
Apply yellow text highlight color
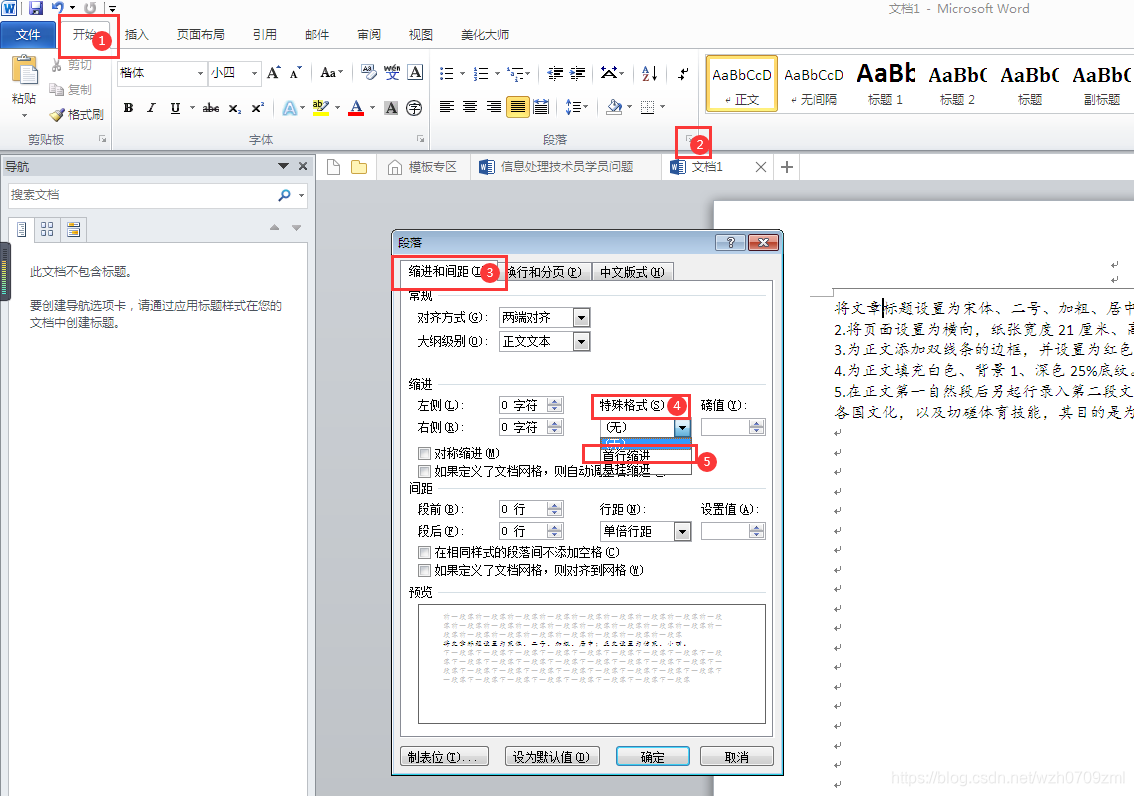[x=320, y=108]
